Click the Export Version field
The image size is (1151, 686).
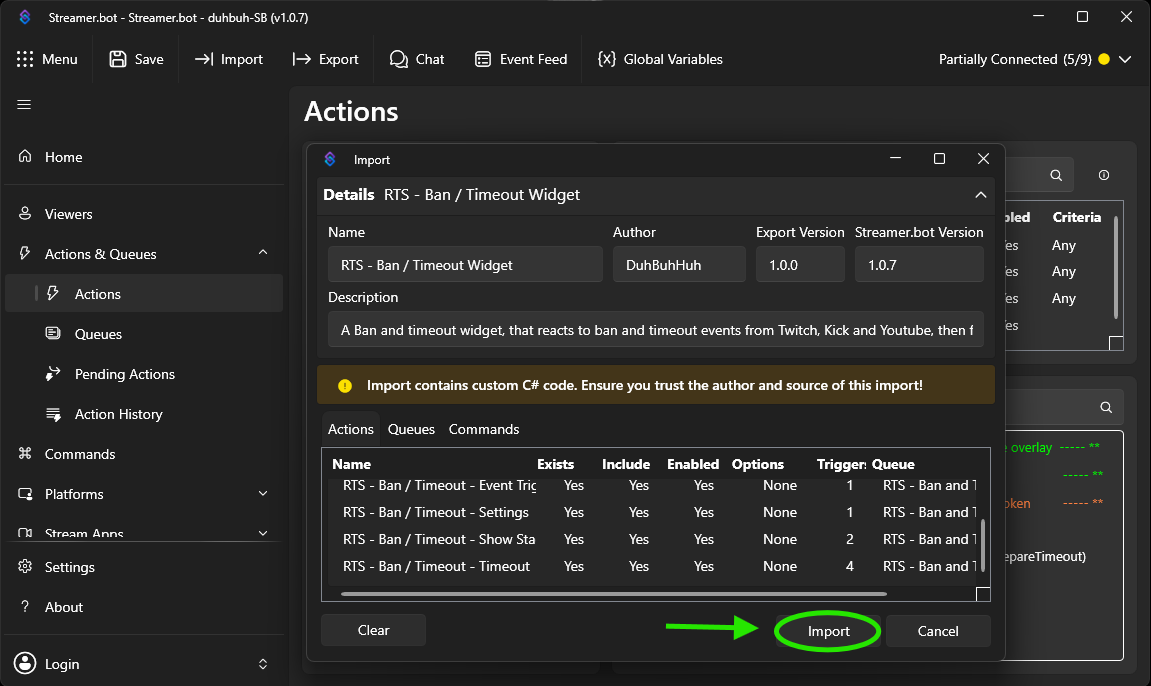click(x=800, y=265)
